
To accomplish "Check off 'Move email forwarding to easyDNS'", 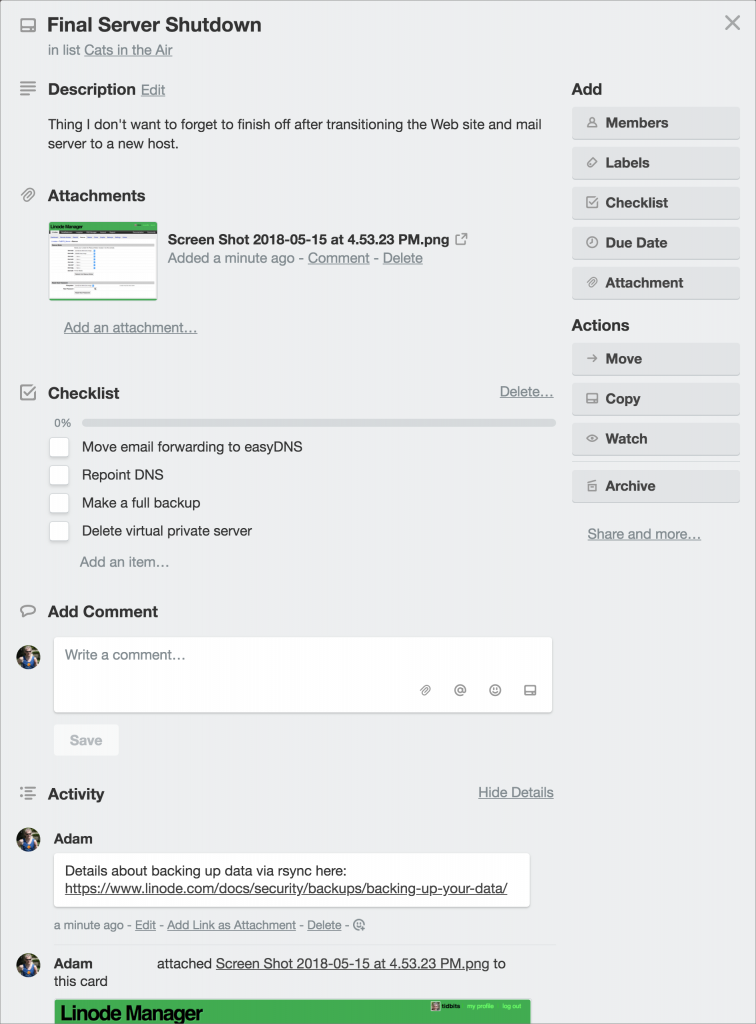I will pos(59,447).
